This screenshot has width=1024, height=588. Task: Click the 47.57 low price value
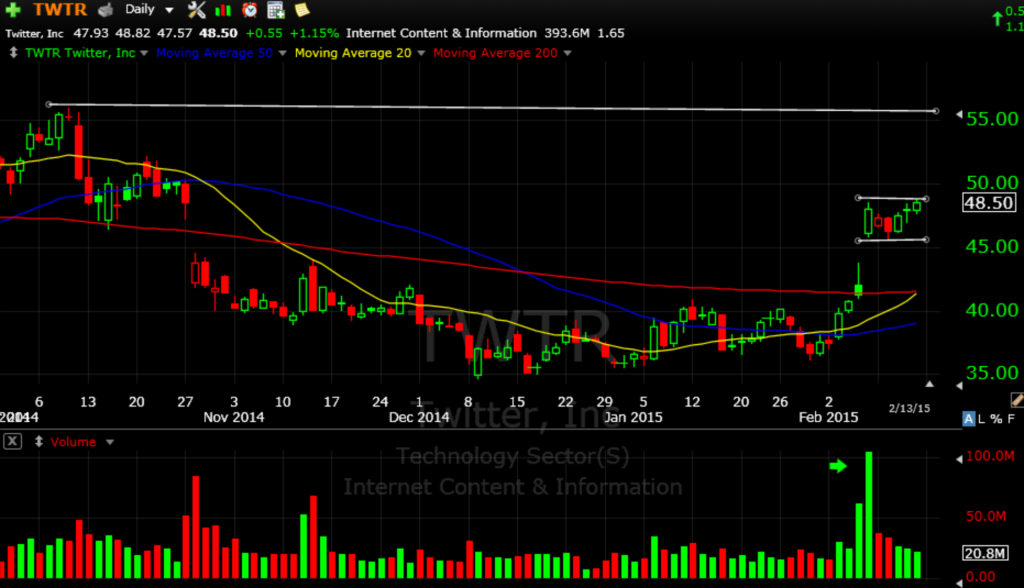174,33
